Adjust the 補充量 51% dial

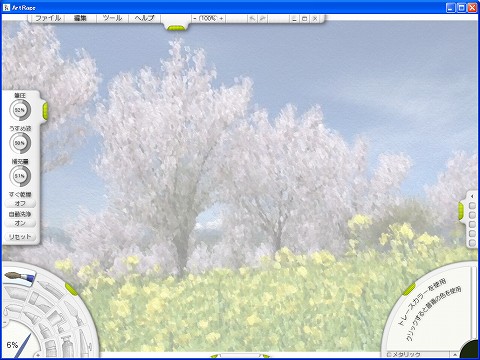20,176
